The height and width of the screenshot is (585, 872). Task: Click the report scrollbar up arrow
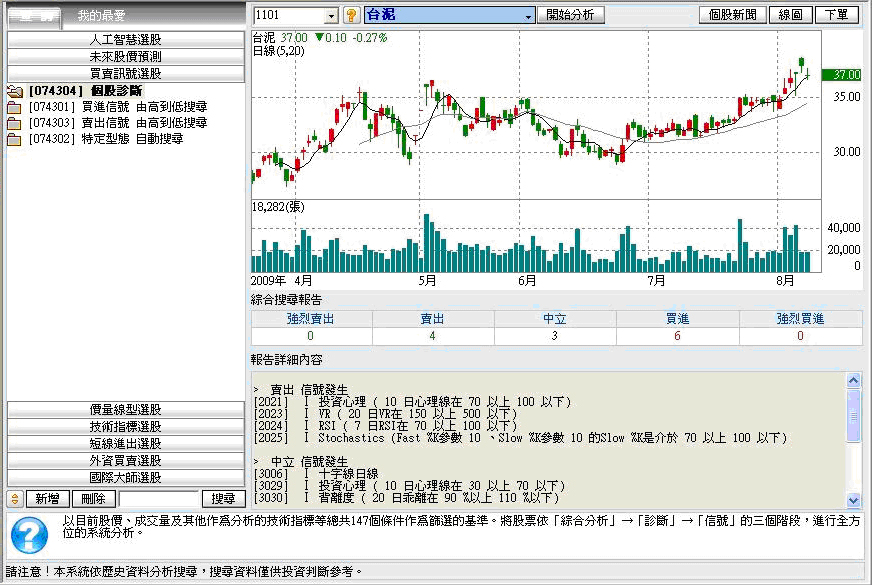tap(853, 380)
